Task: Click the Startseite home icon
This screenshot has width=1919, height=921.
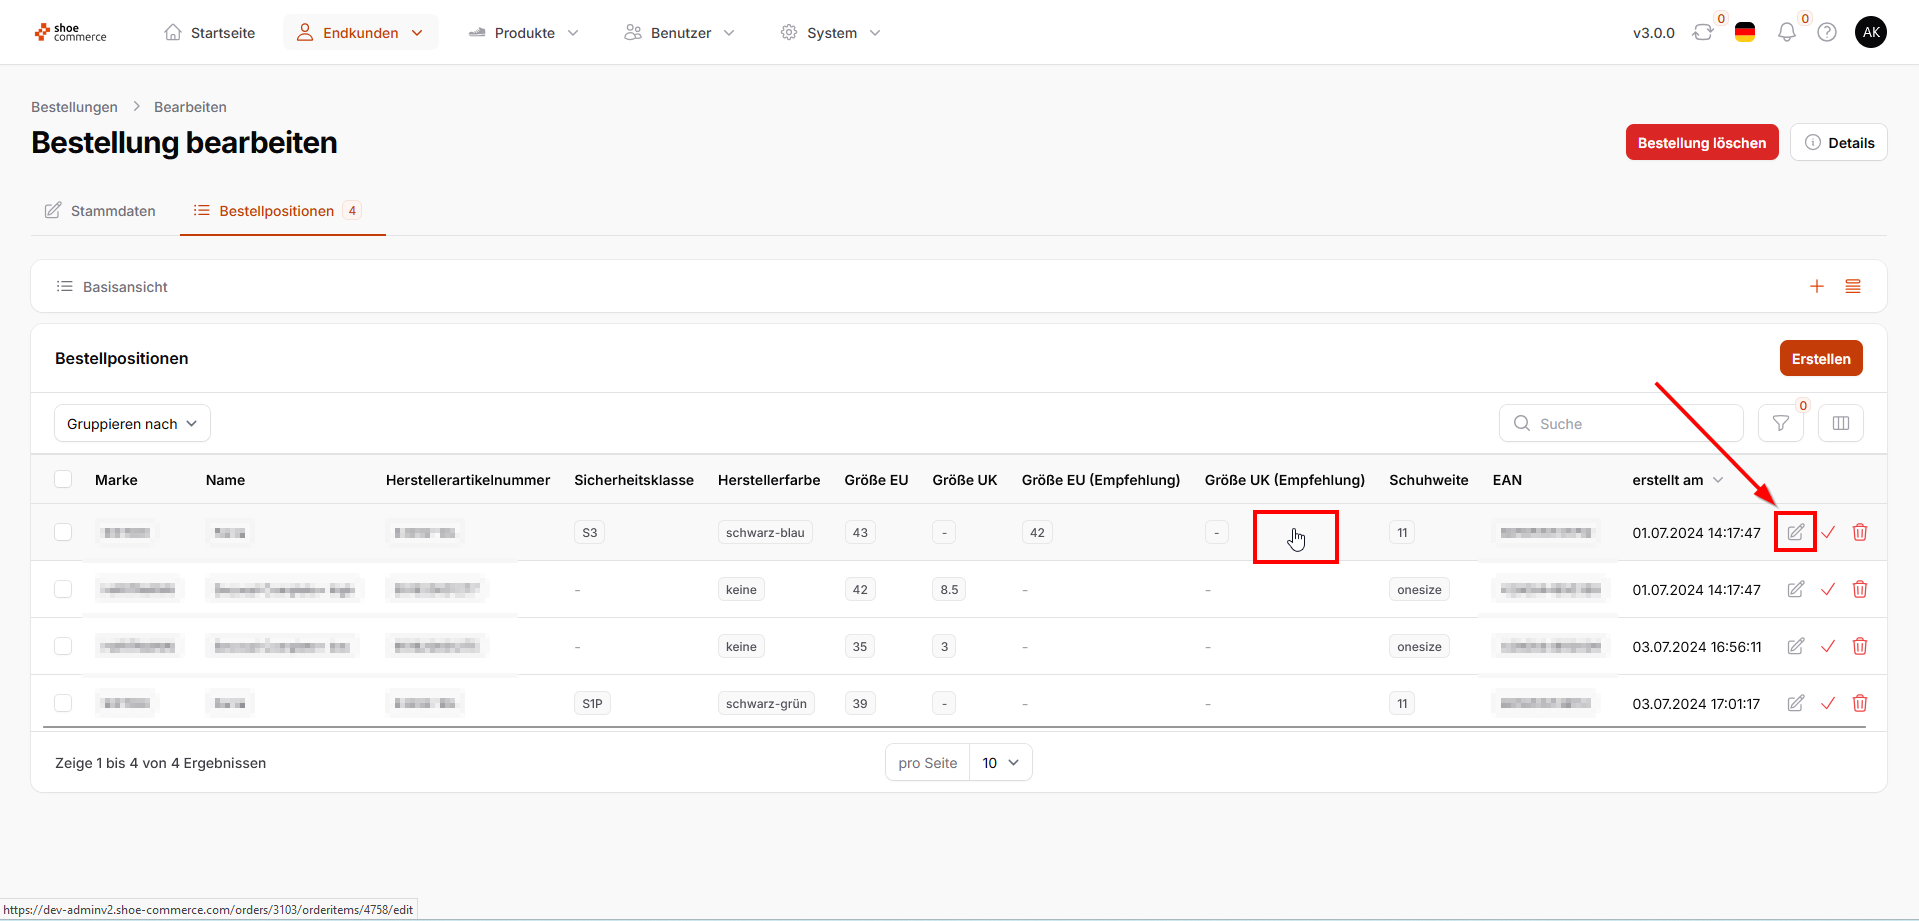Action: pyautogui.click(x=173, y=32)
